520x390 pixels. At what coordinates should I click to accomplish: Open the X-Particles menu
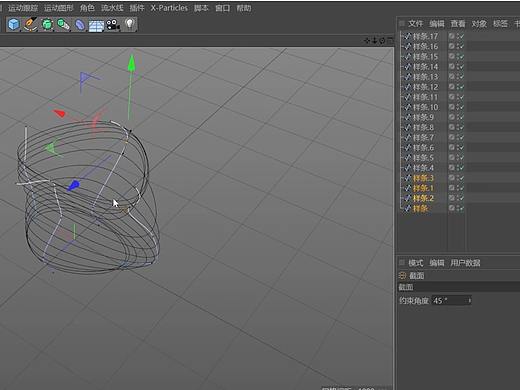(169, 8)
